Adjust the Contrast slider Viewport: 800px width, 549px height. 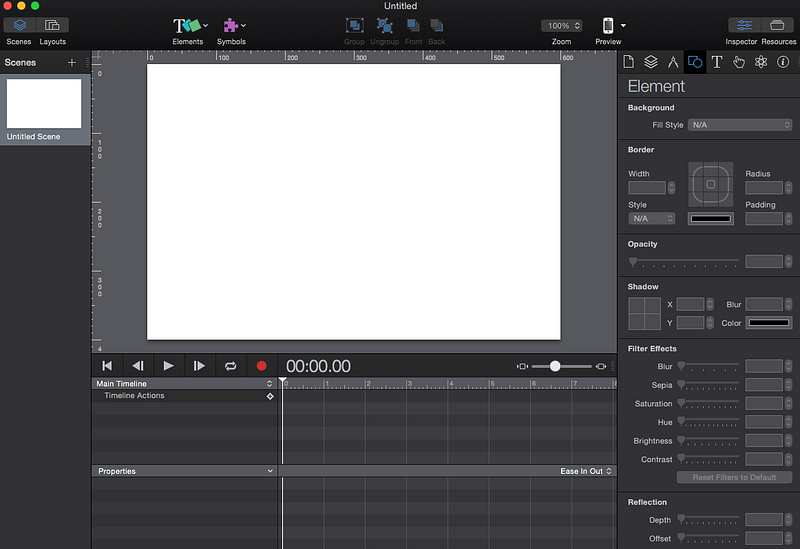pos(708,459)
